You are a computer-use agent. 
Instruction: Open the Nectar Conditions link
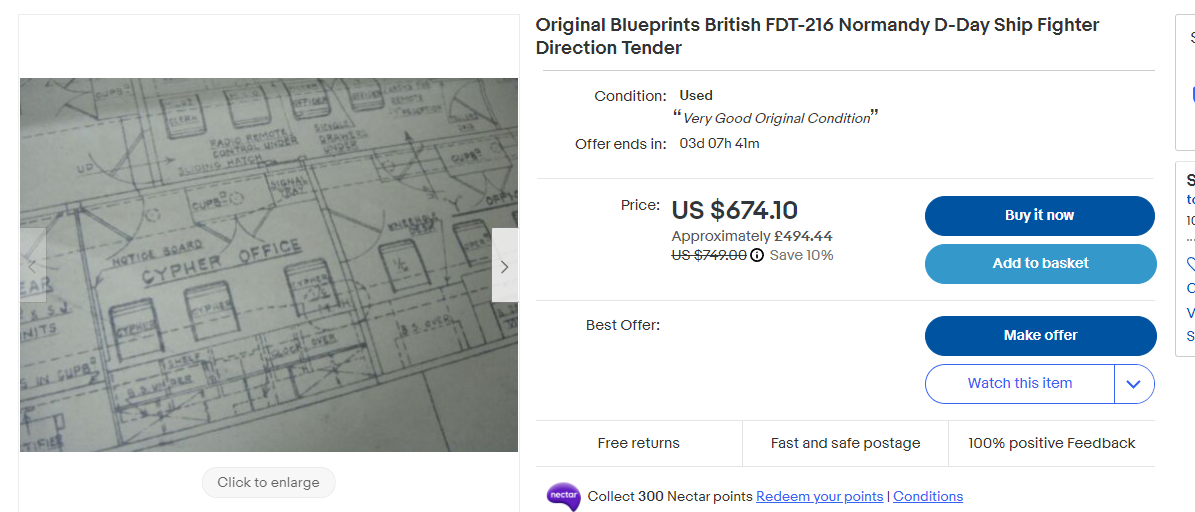[928, 497]
